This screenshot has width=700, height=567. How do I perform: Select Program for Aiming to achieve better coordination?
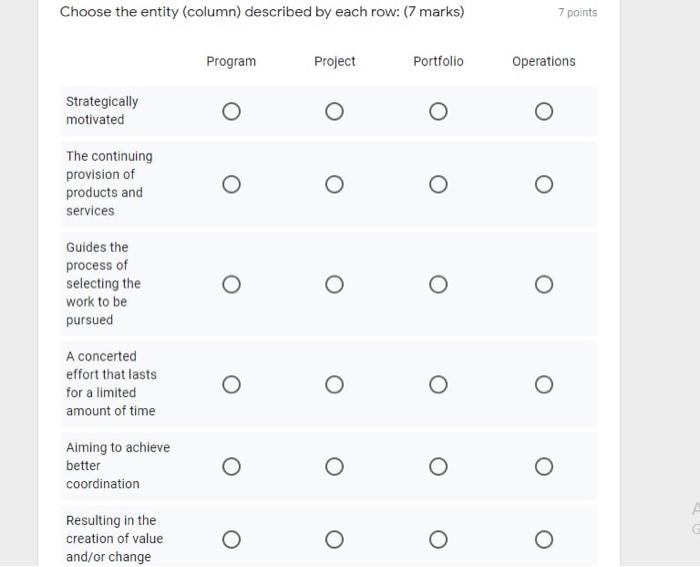click(231, 466)
